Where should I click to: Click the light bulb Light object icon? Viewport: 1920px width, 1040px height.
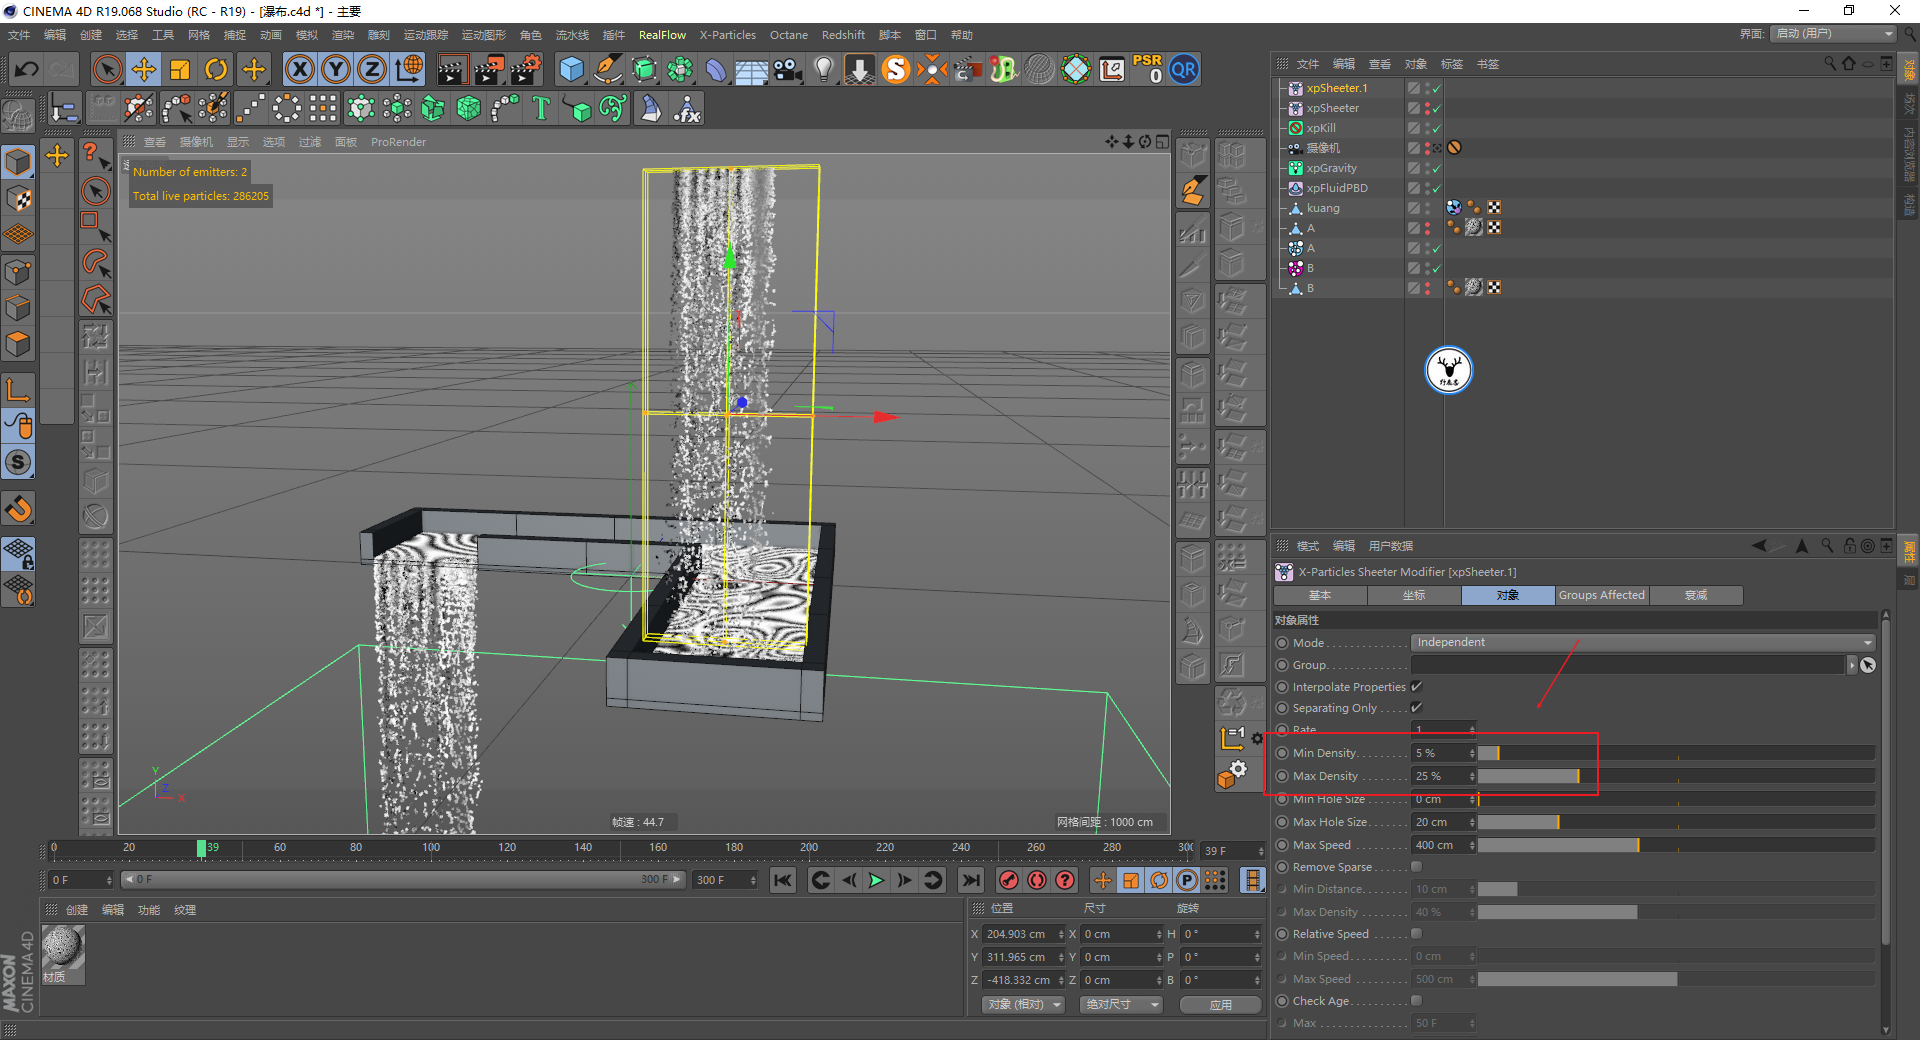[x=823, y=69]
